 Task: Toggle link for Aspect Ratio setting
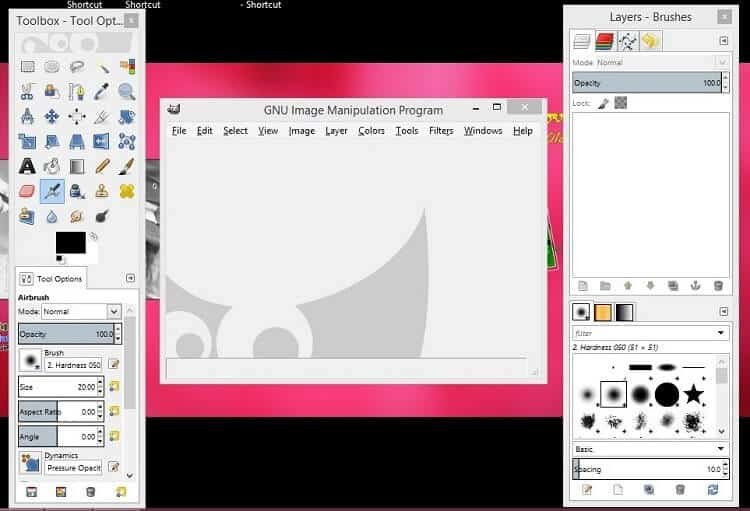(114, 411)
